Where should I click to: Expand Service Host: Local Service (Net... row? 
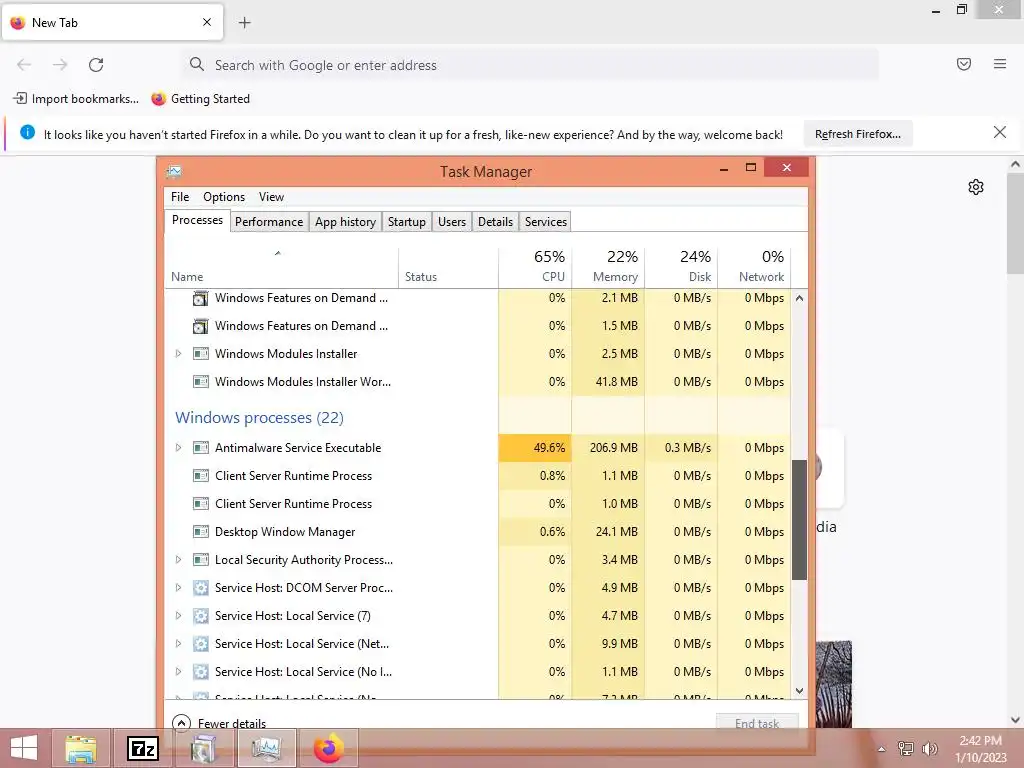[x=178, y=644]
